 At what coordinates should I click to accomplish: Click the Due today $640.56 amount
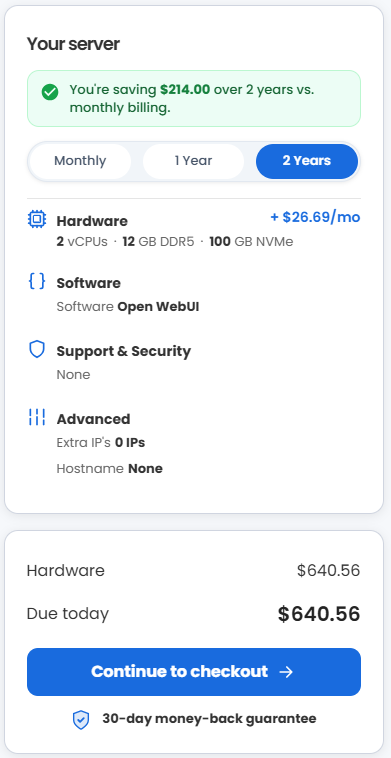[319, 614]
